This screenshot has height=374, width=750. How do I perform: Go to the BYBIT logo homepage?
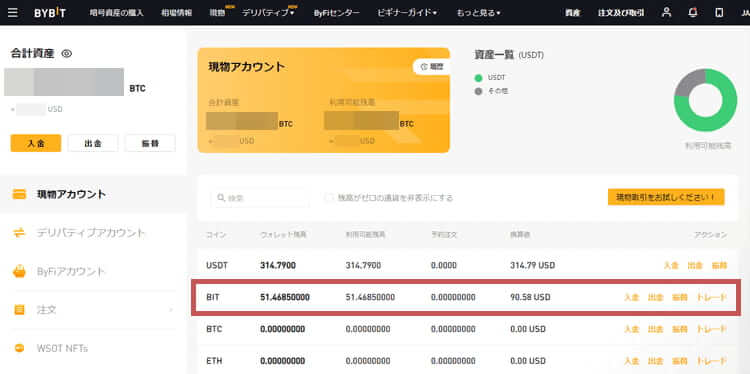pyautogui.click(x=50, y=13)
